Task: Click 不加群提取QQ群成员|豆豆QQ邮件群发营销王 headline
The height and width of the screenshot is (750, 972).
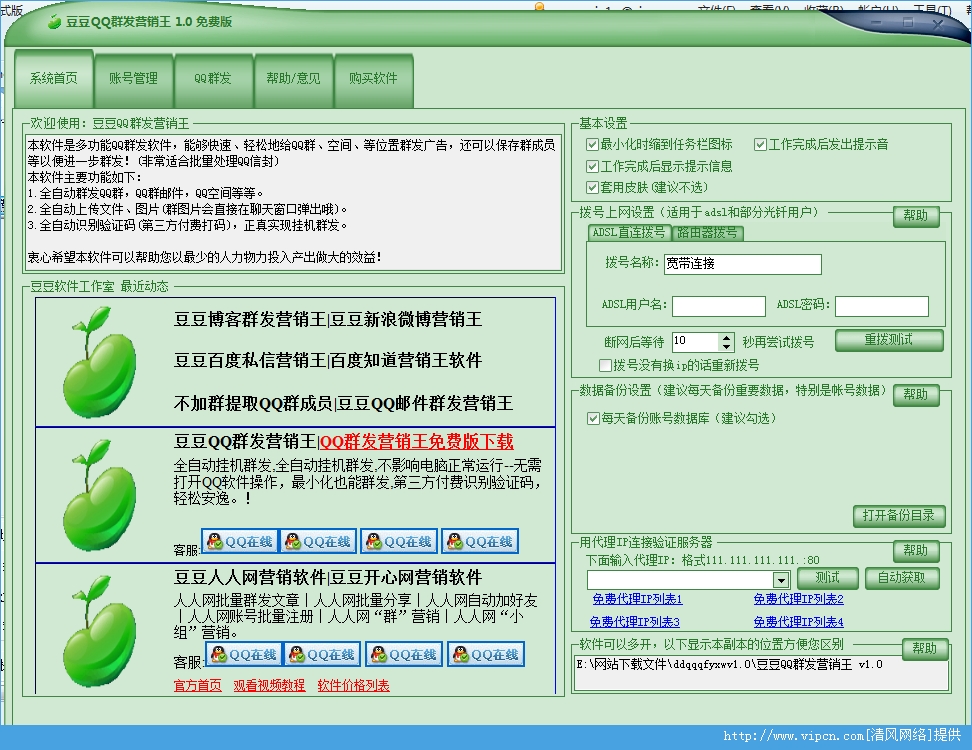Action: pos(343,404)
